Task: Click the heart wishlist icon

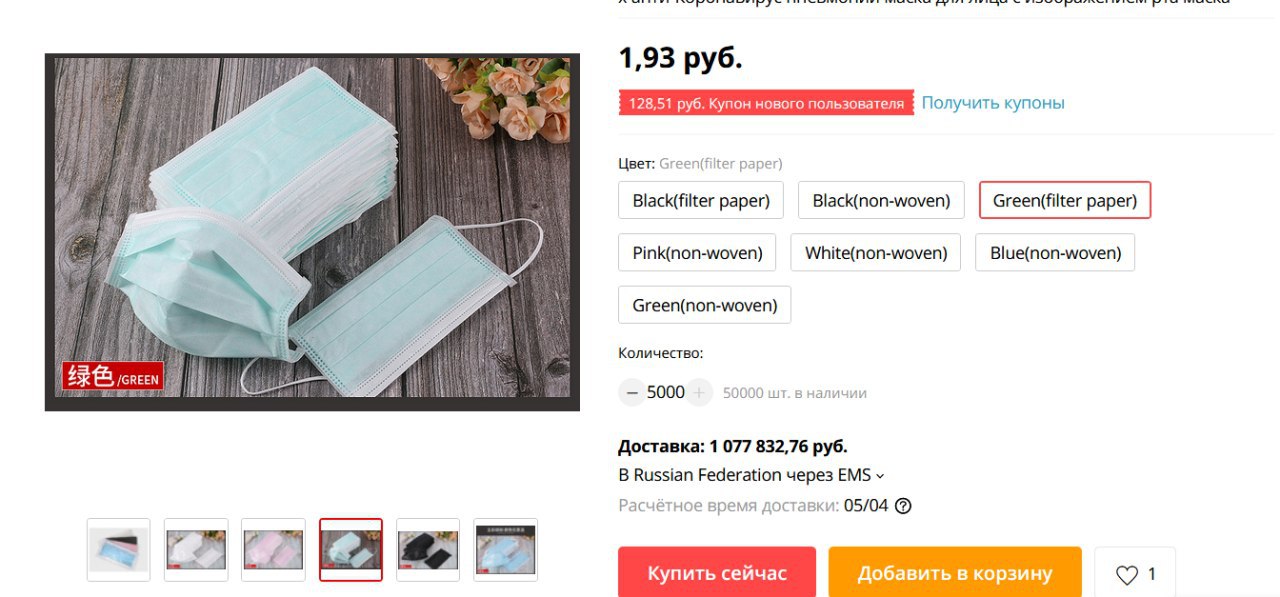Action: point(1127,574)
